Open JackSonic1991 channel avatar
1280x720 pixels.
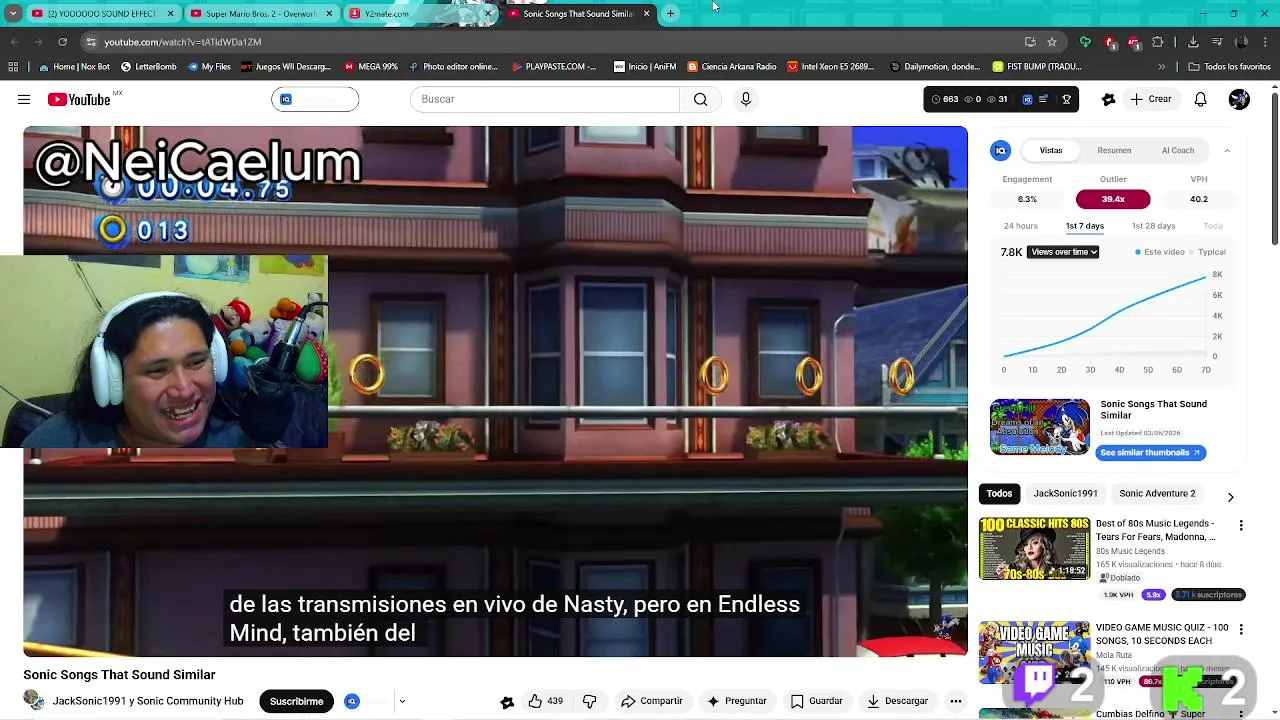(34, 701)
